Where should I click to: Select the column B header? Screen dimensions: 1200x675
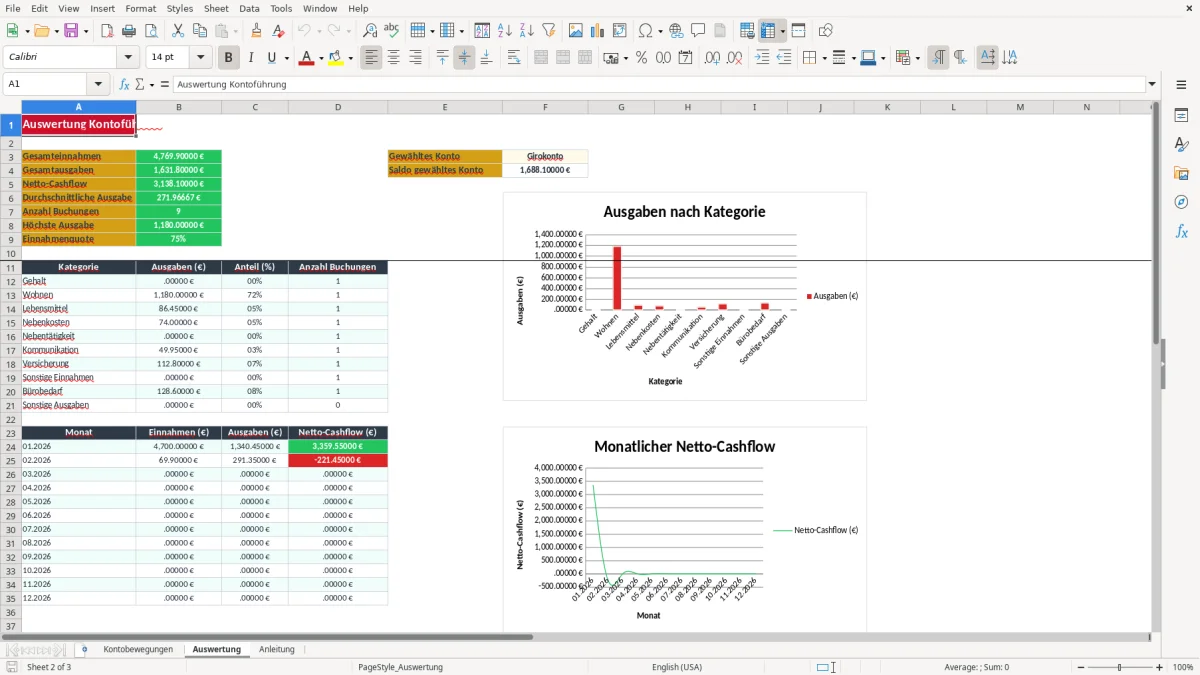coord(179,107)
